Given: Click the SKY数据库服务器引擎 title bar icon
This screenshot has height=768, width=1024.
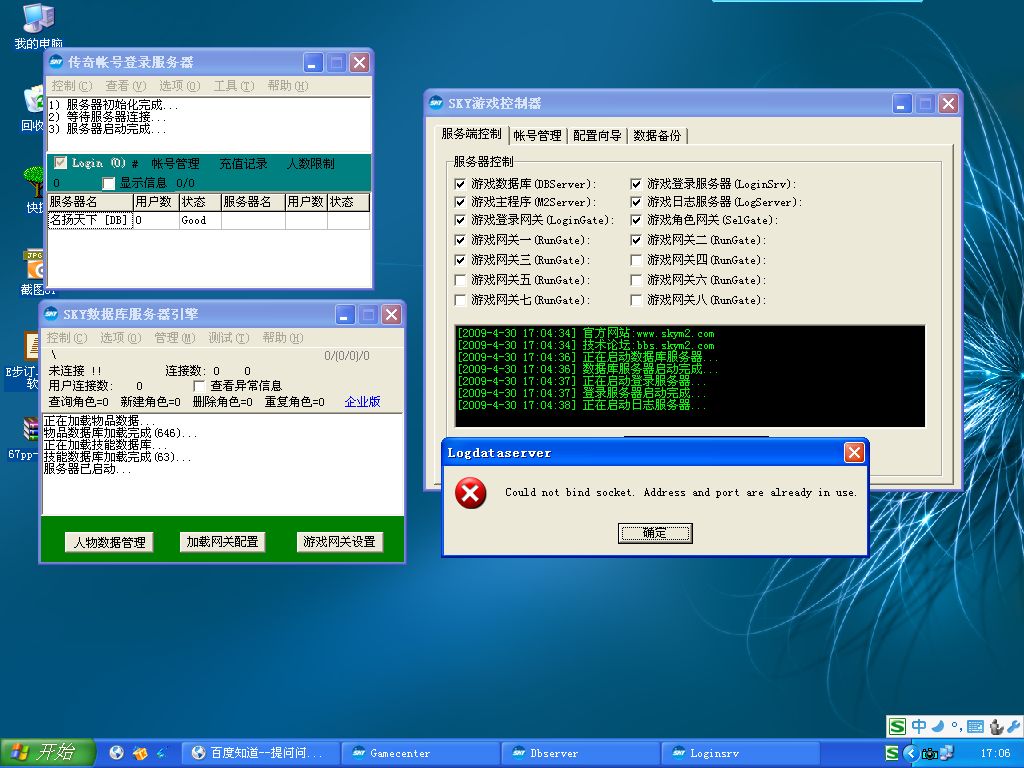Looking at the screenshot, I should coord(52,314).
